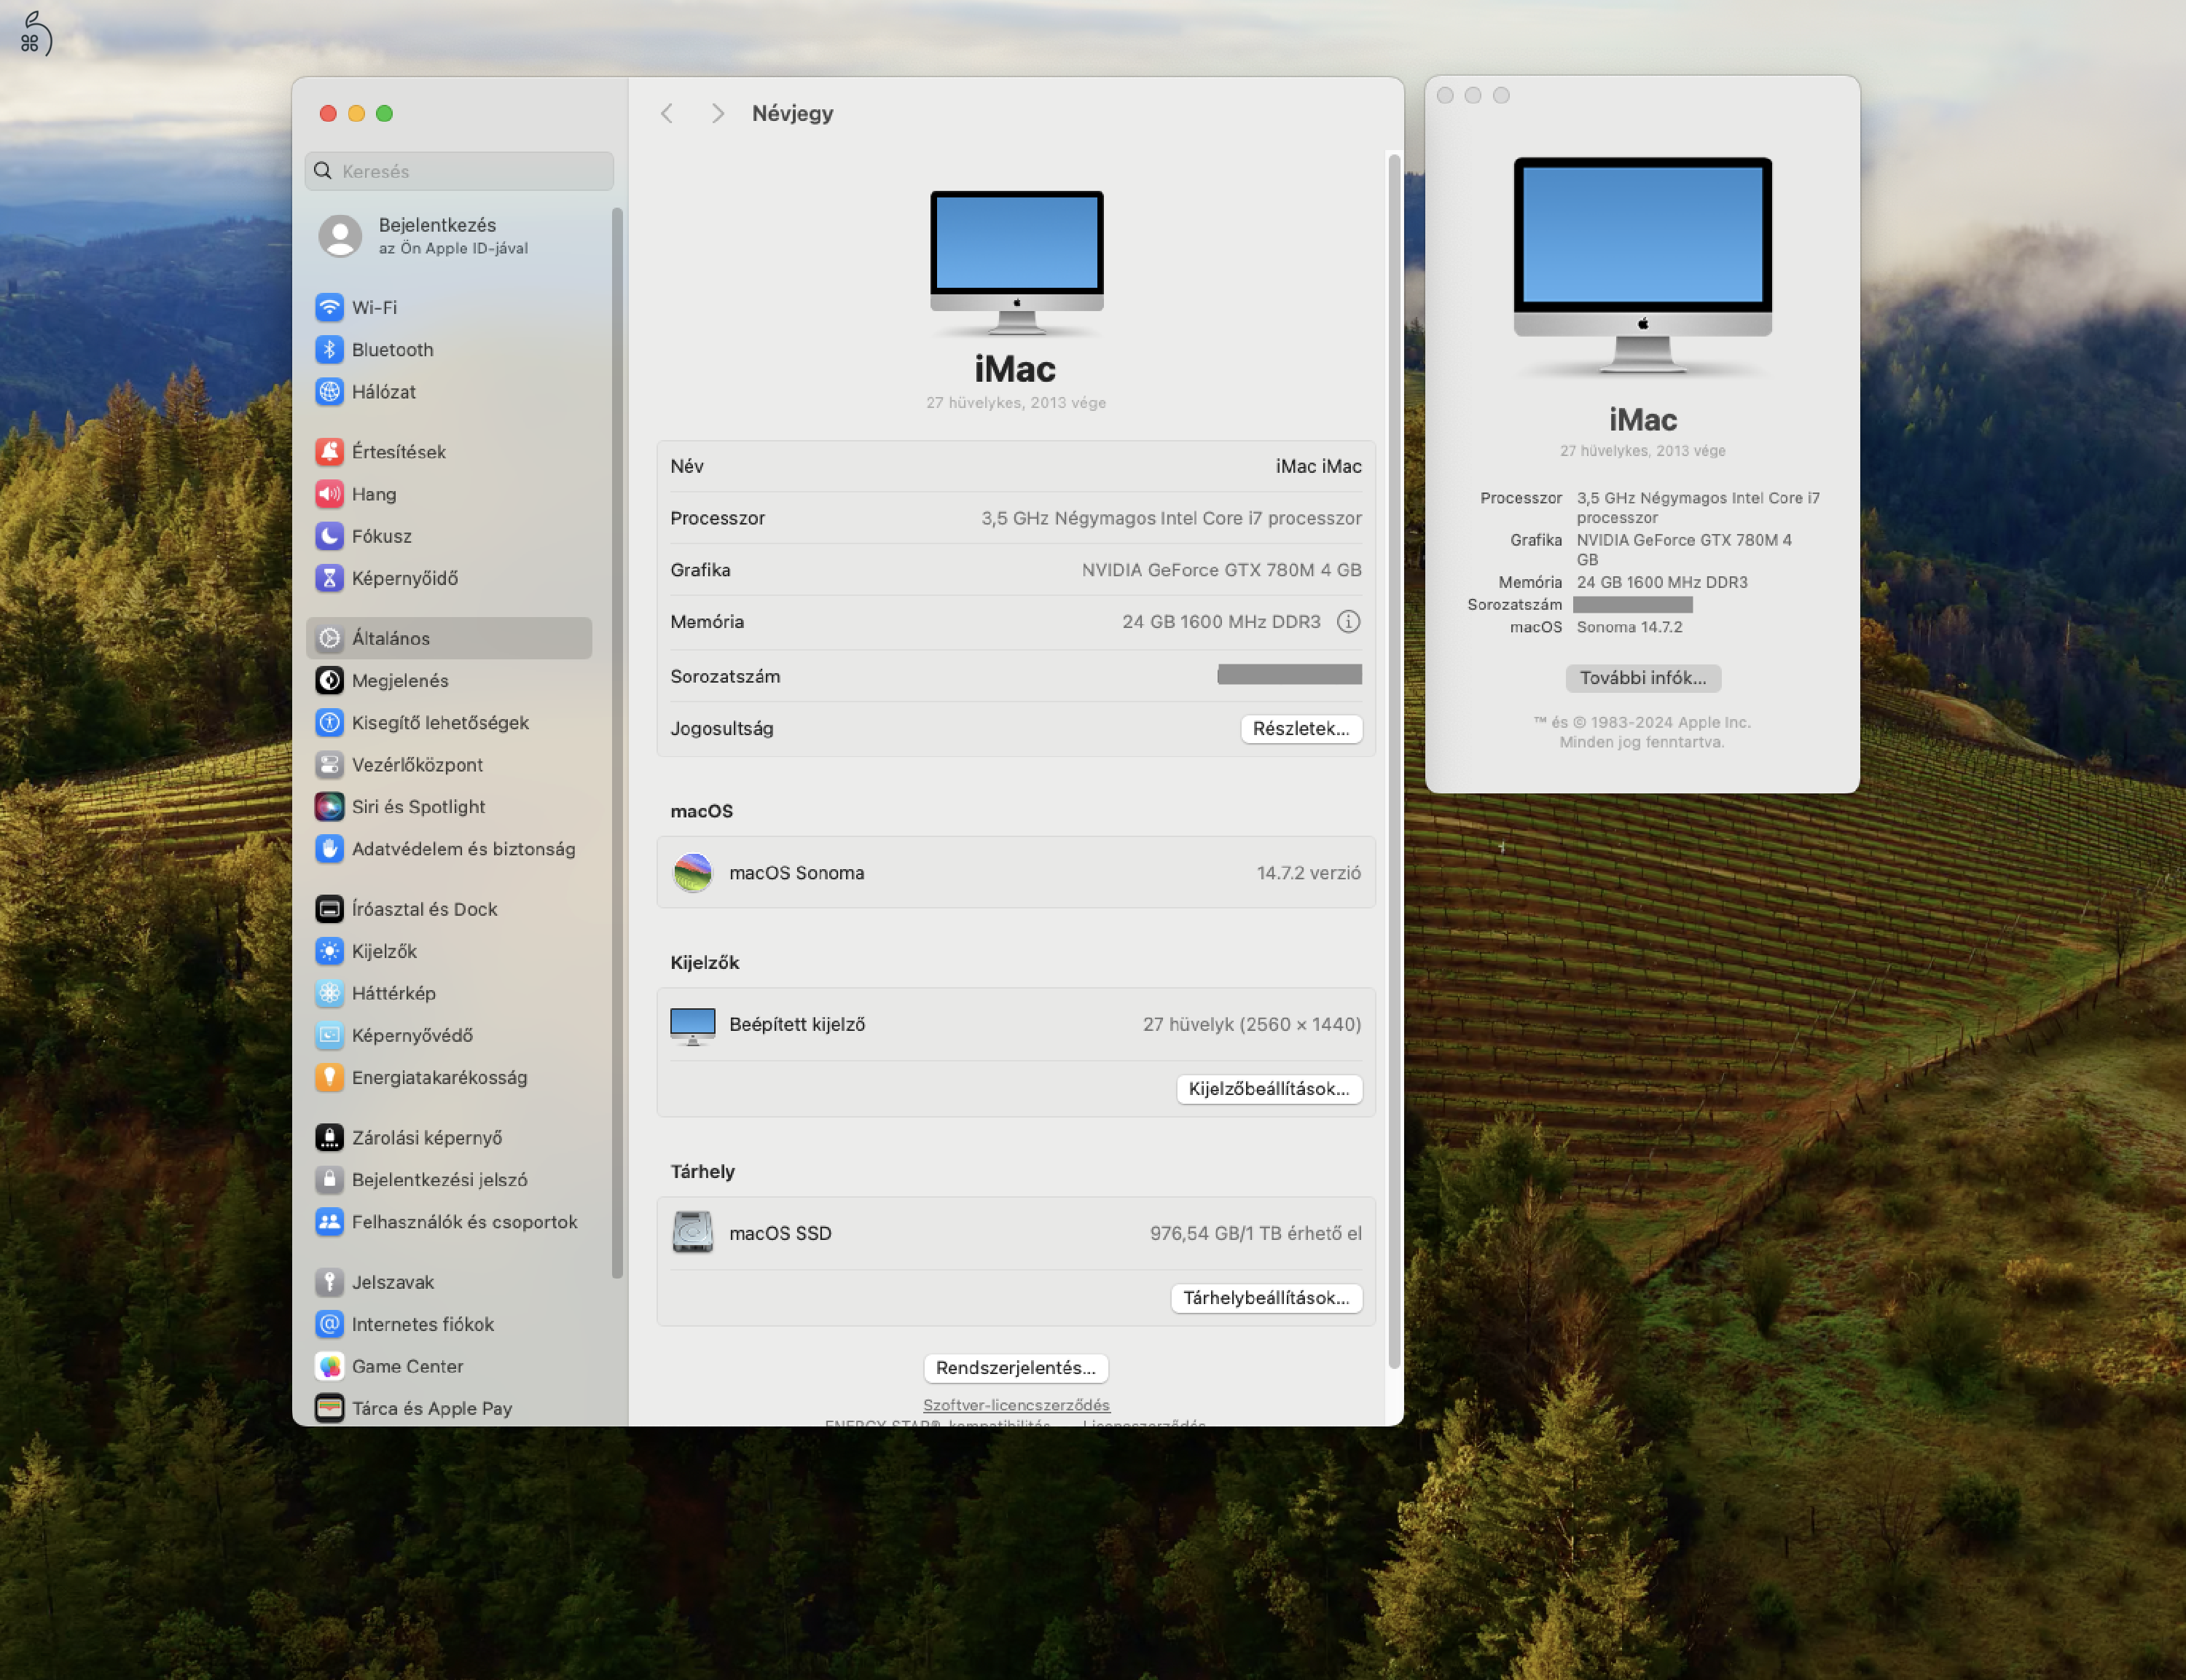Click the iMac image in Névjegy pane
This screenshot has height=1680, width=2186.
(1016, 262)
